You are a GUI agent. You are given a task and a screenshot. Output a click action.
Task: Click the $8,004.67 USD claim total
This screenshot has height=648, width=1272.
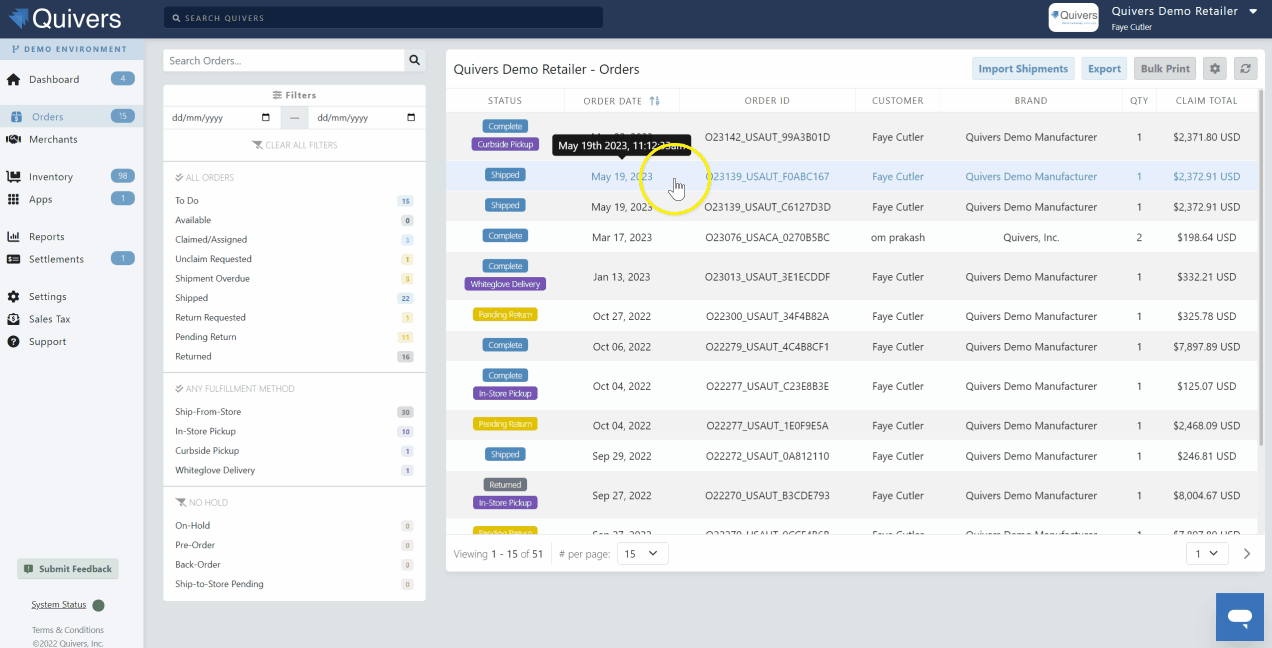point(1205,496)
